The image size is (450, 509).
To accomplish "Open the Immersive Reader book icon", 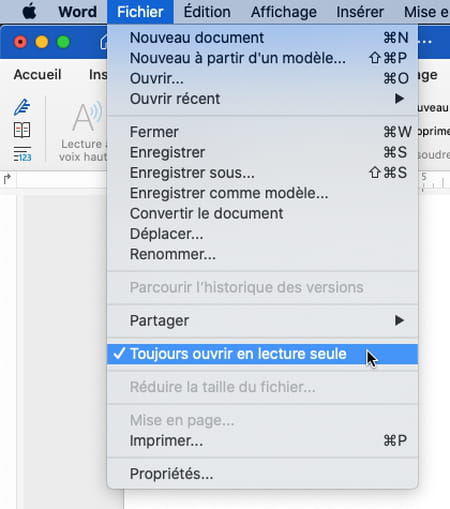I will (22, 130).
